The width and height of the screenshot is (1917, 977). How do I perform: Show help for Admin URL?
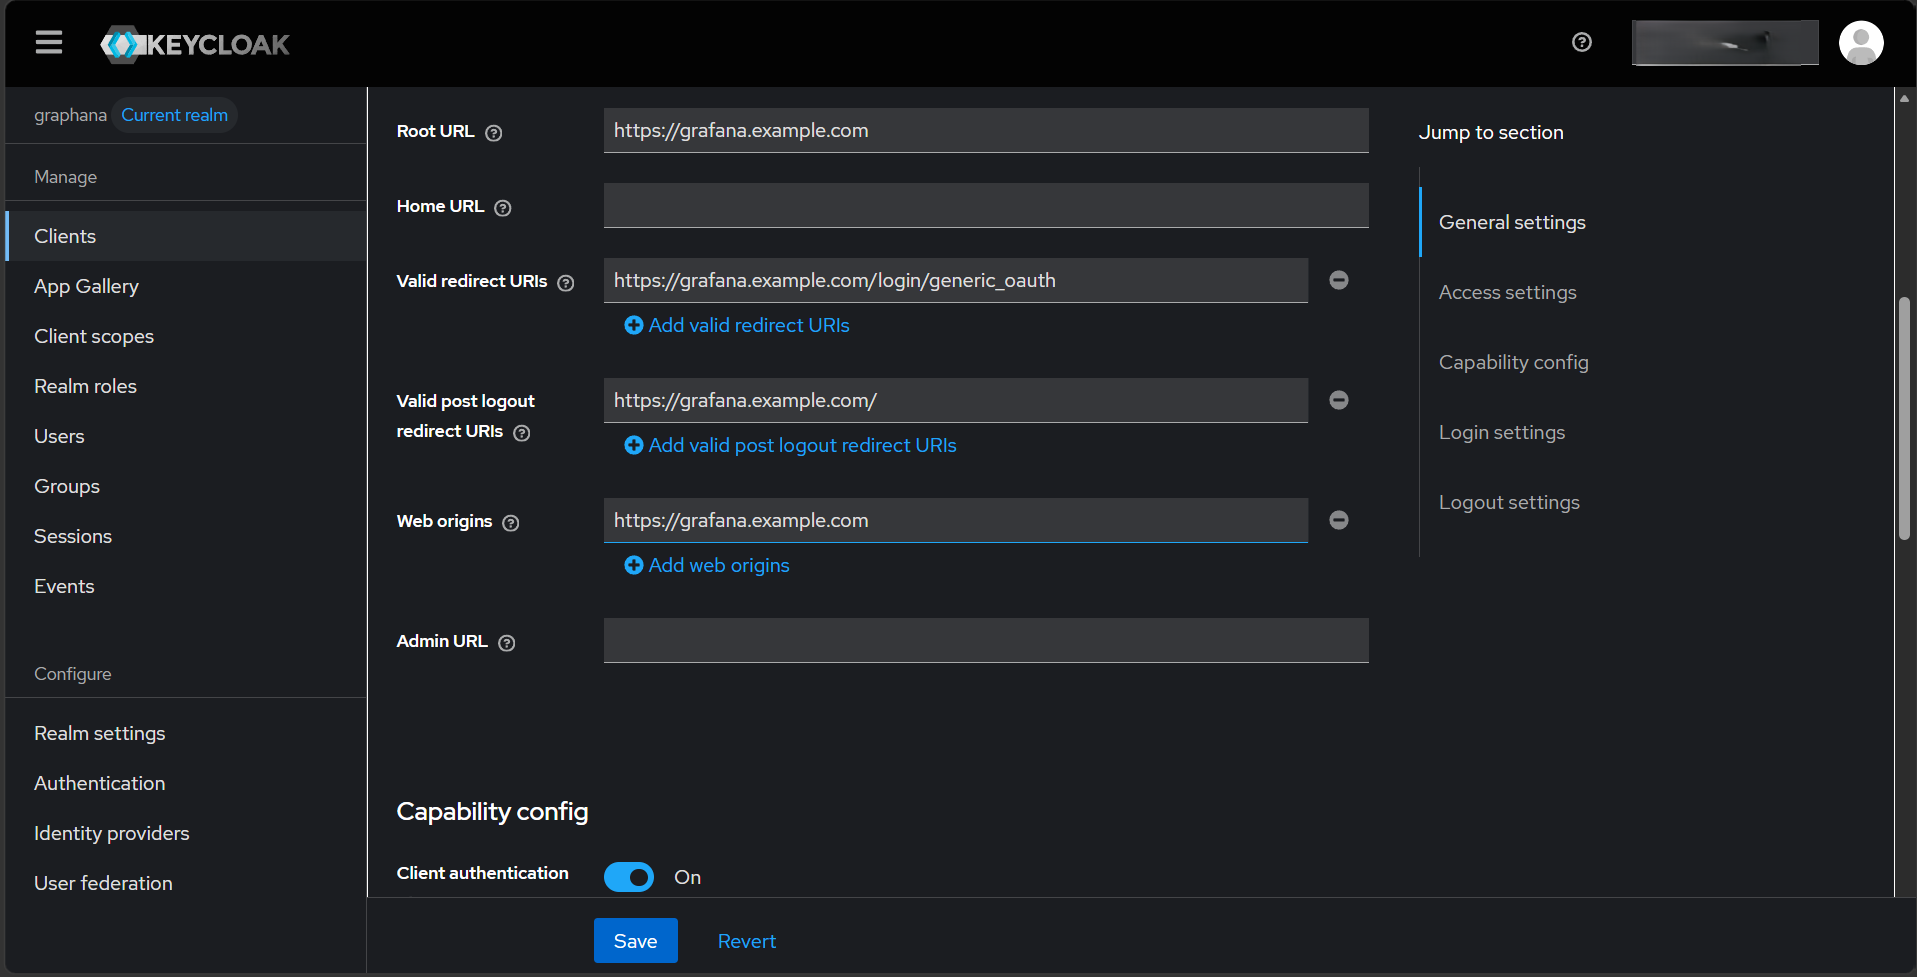coord(507,643)
